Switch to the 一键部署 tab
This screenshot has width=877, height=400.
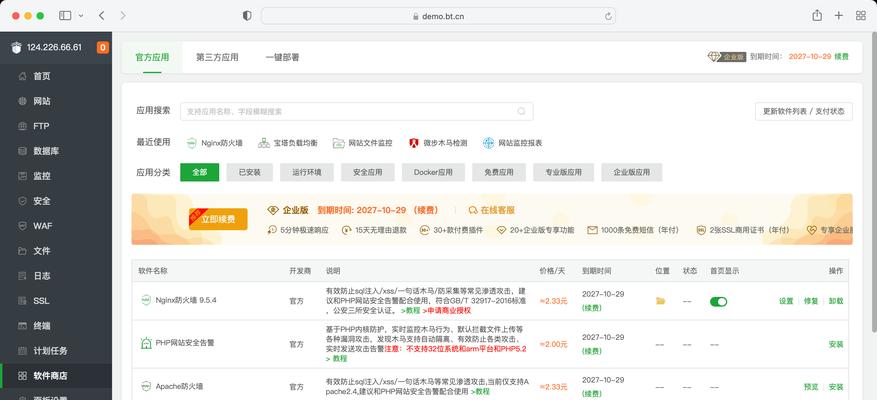tap(282, 57)
